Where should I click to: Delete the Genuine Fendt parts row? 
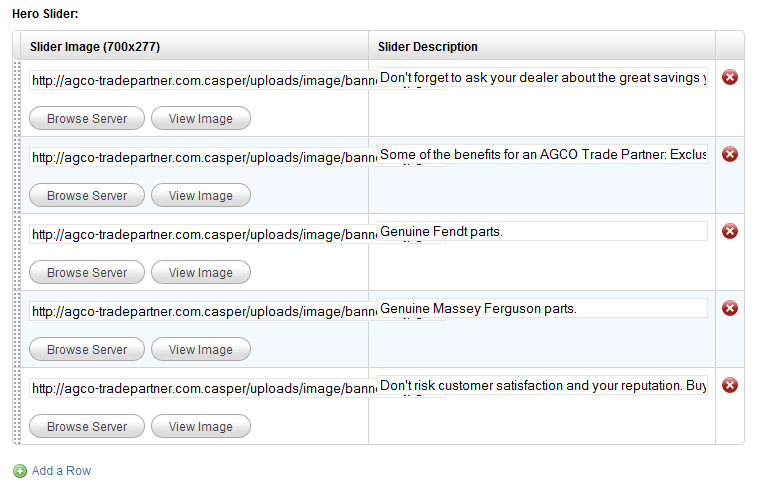(x=729, y=231)
